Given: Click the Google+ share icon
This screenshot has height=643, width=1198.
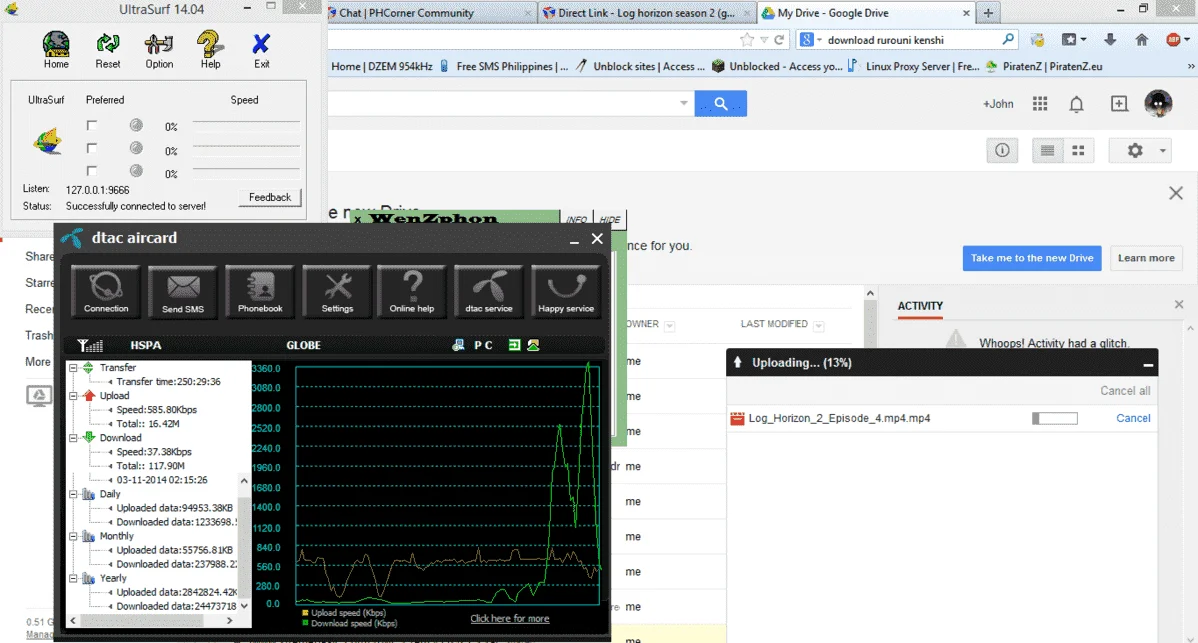Looking at the screenshot, I should coord(1119,104).
